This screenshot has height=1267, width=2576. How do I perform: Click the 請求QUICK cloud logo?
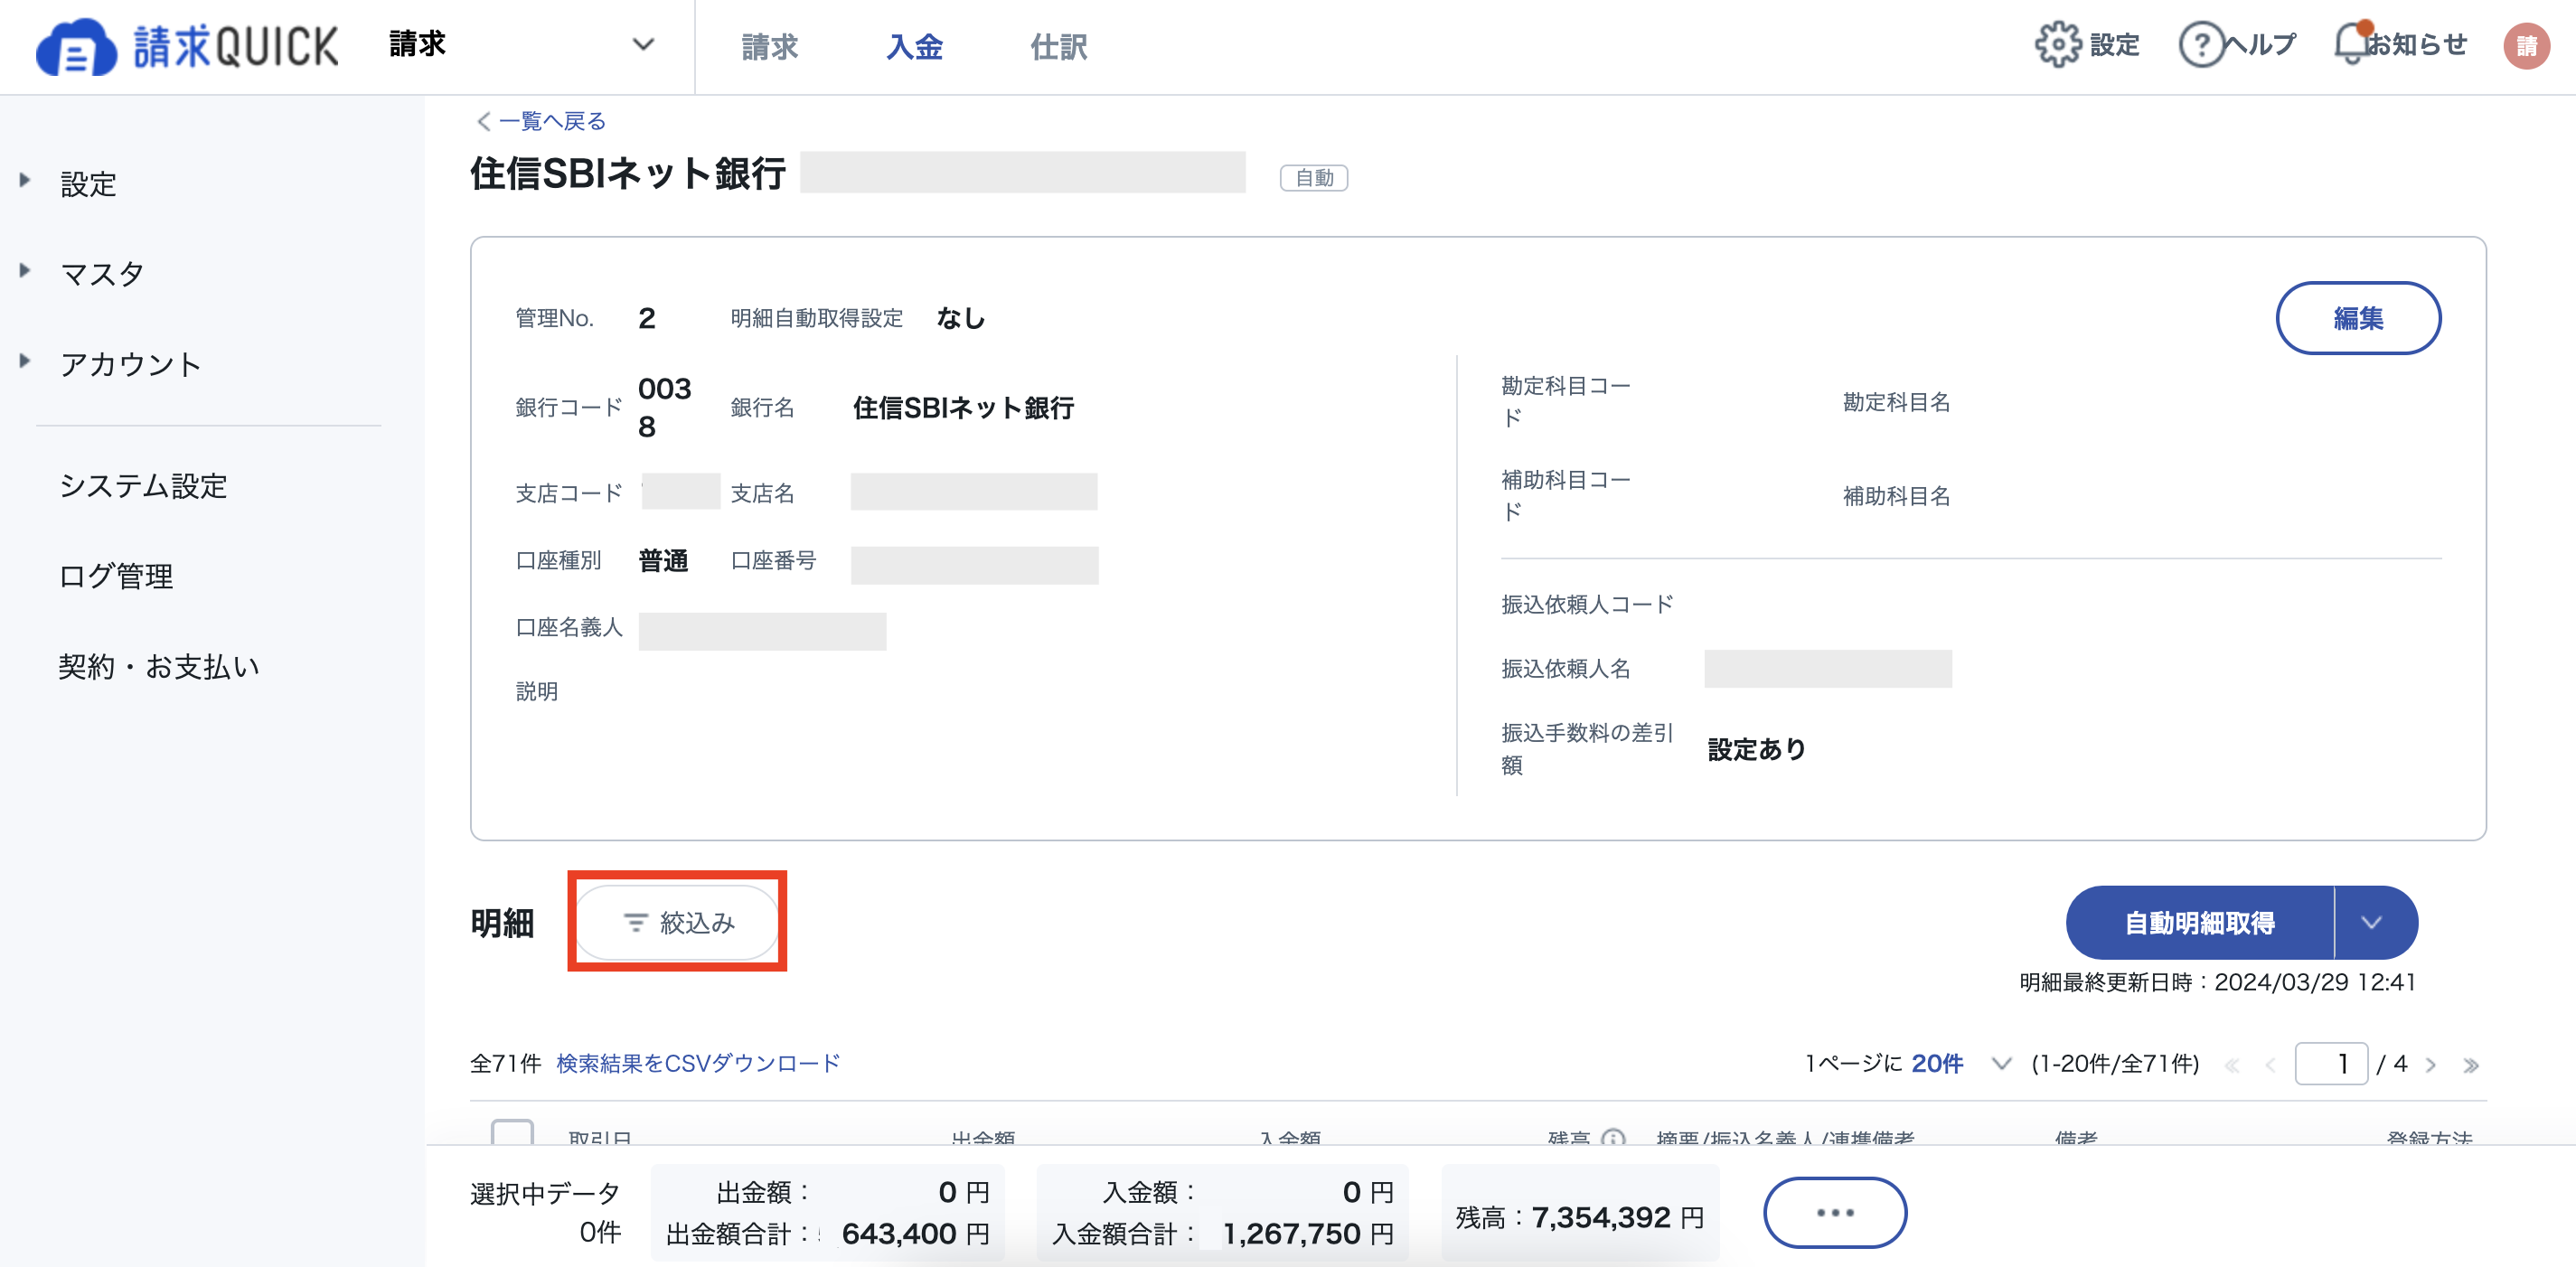(187, 47)
